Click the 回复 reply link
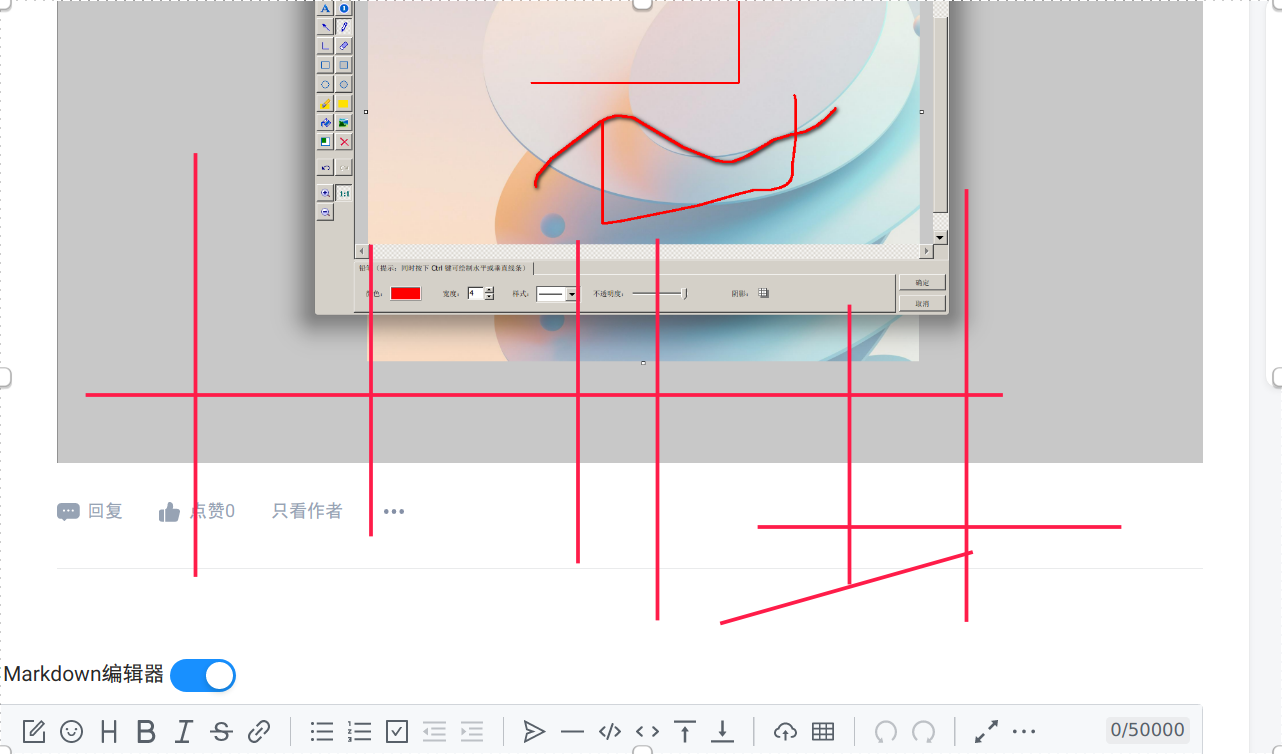Screen dimensions: 1282x754 tap(105, 512)
